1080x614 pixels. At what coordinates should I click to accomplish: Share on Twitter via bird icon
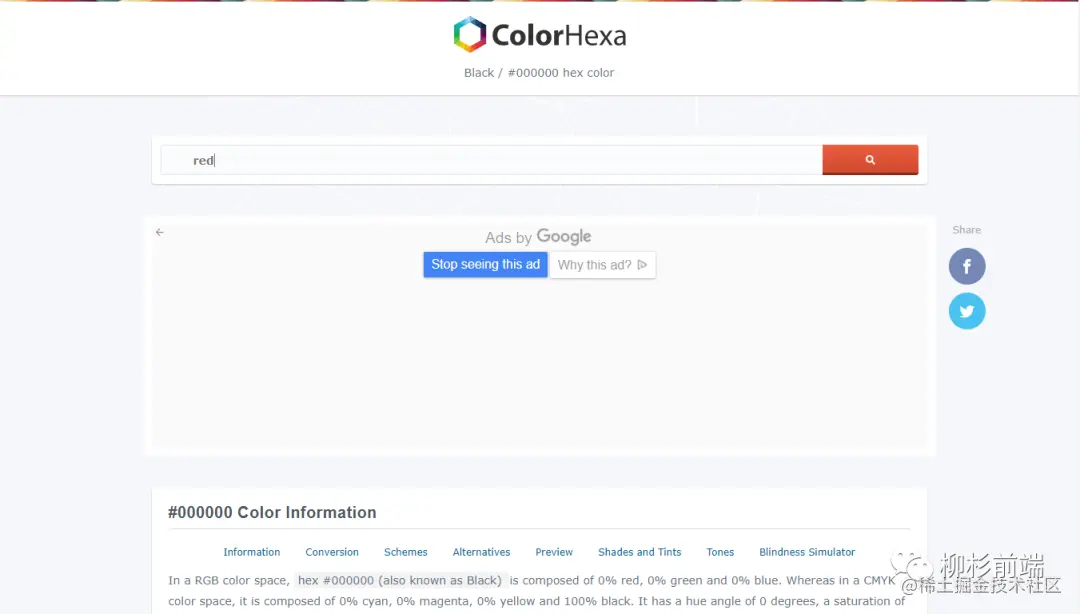pos(967,311)
